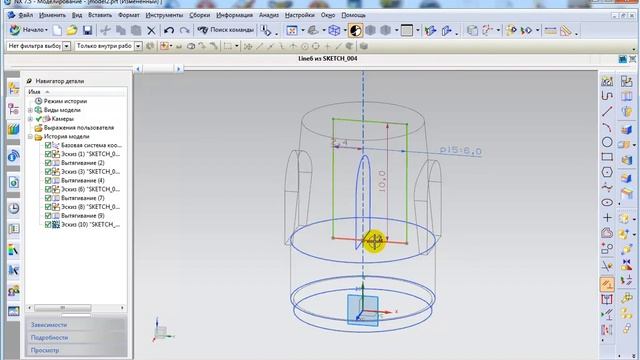Image resolution: width=640 pixels, height=360 pixels.
Task: Toggle checkbox for Вытягивание (2)
Action: [48, 163]
